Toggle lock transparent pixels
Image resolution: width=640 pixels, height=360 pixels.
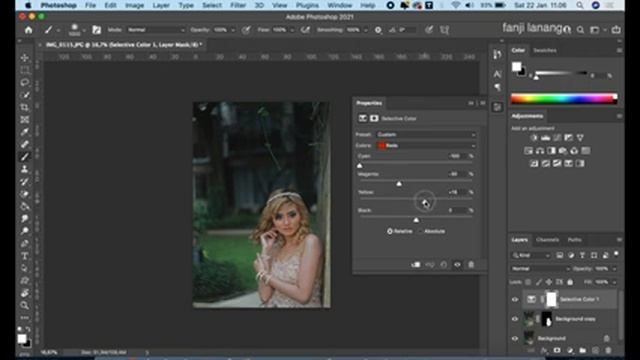[528, 282]
